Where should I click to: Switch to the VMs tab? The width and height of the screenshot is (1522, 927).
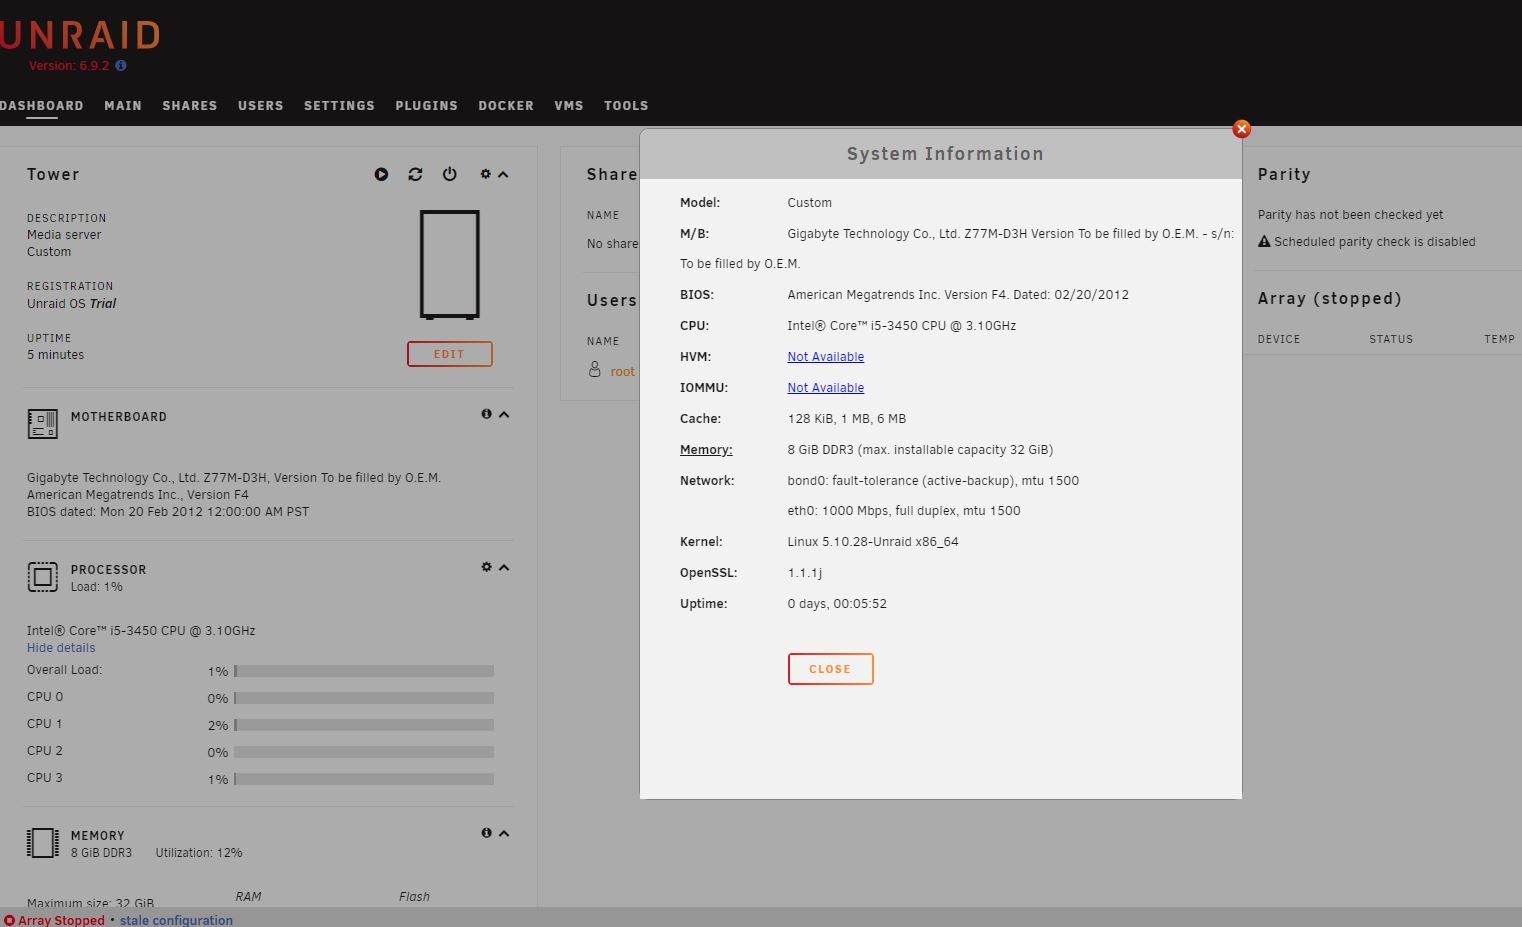569,106
